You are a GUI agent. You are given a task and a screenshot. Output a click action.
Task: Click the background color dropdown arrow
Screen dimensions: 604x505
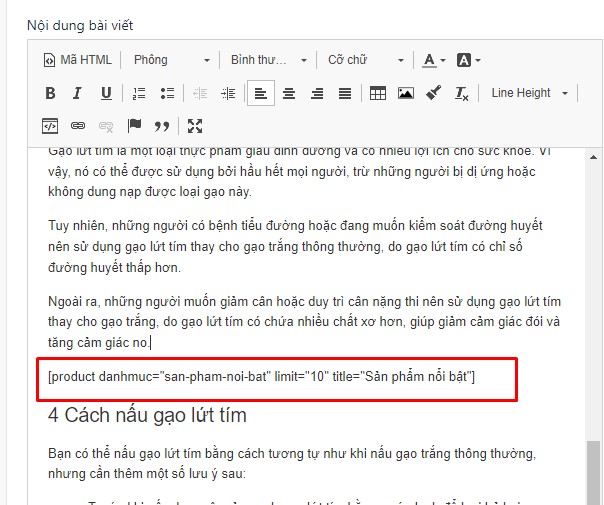(478, 60)
